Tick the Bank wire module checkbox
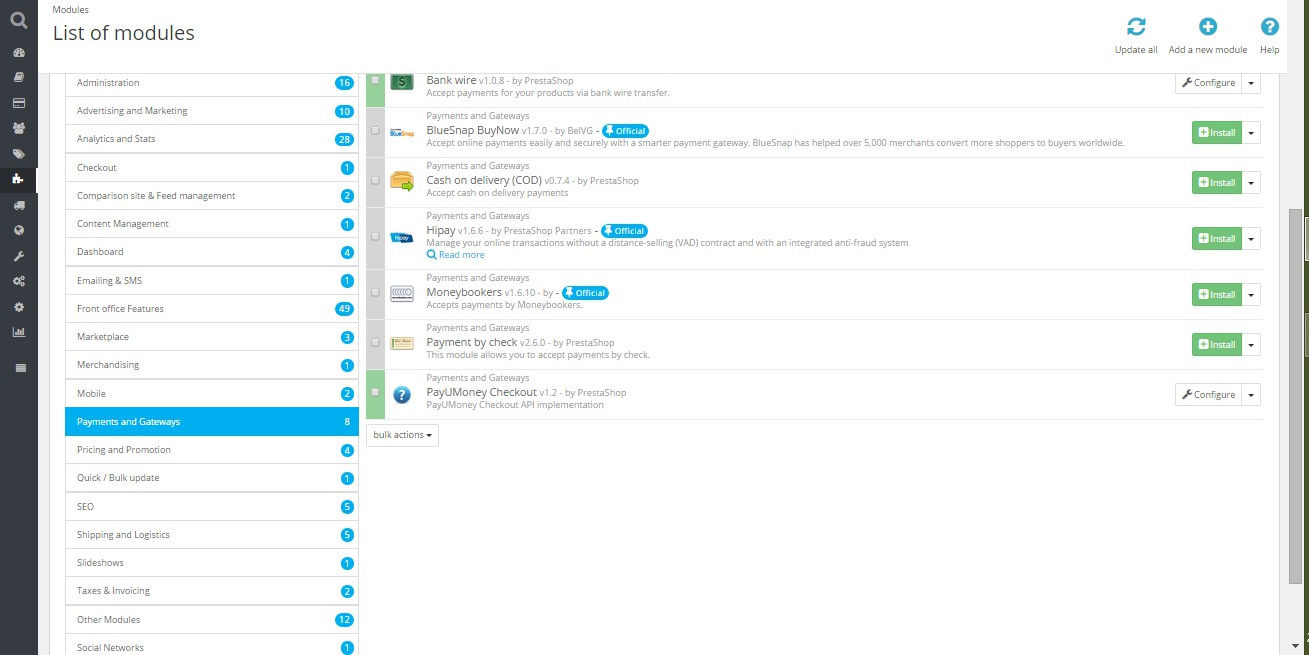The image size is (1309, 655). (375, 80)
